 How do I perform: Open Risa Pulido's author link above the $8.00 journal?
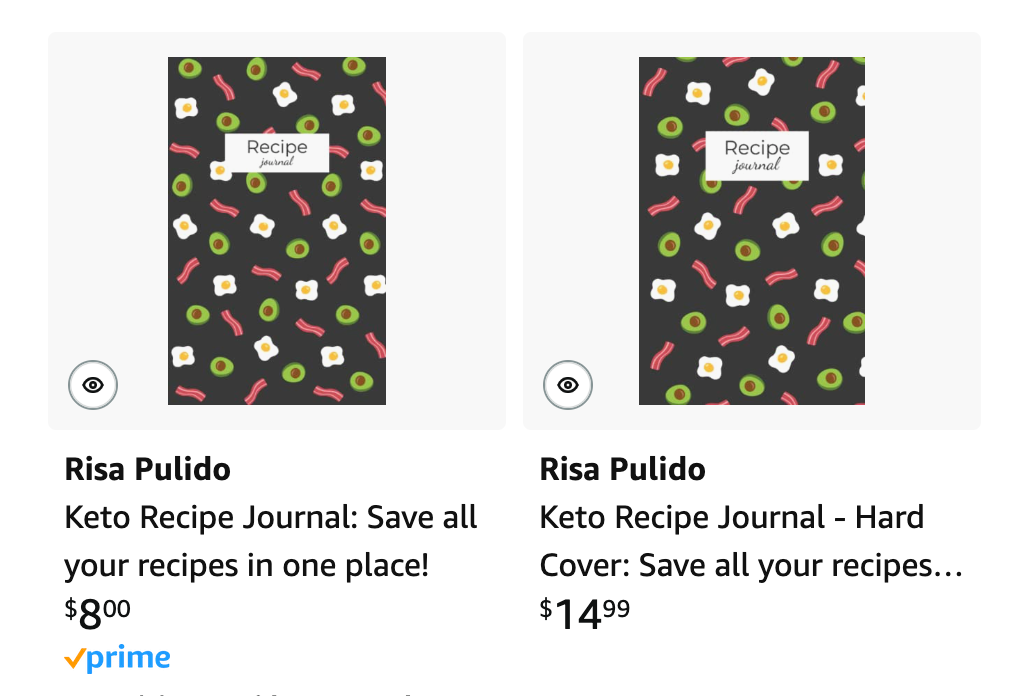(x=147, y=469)
